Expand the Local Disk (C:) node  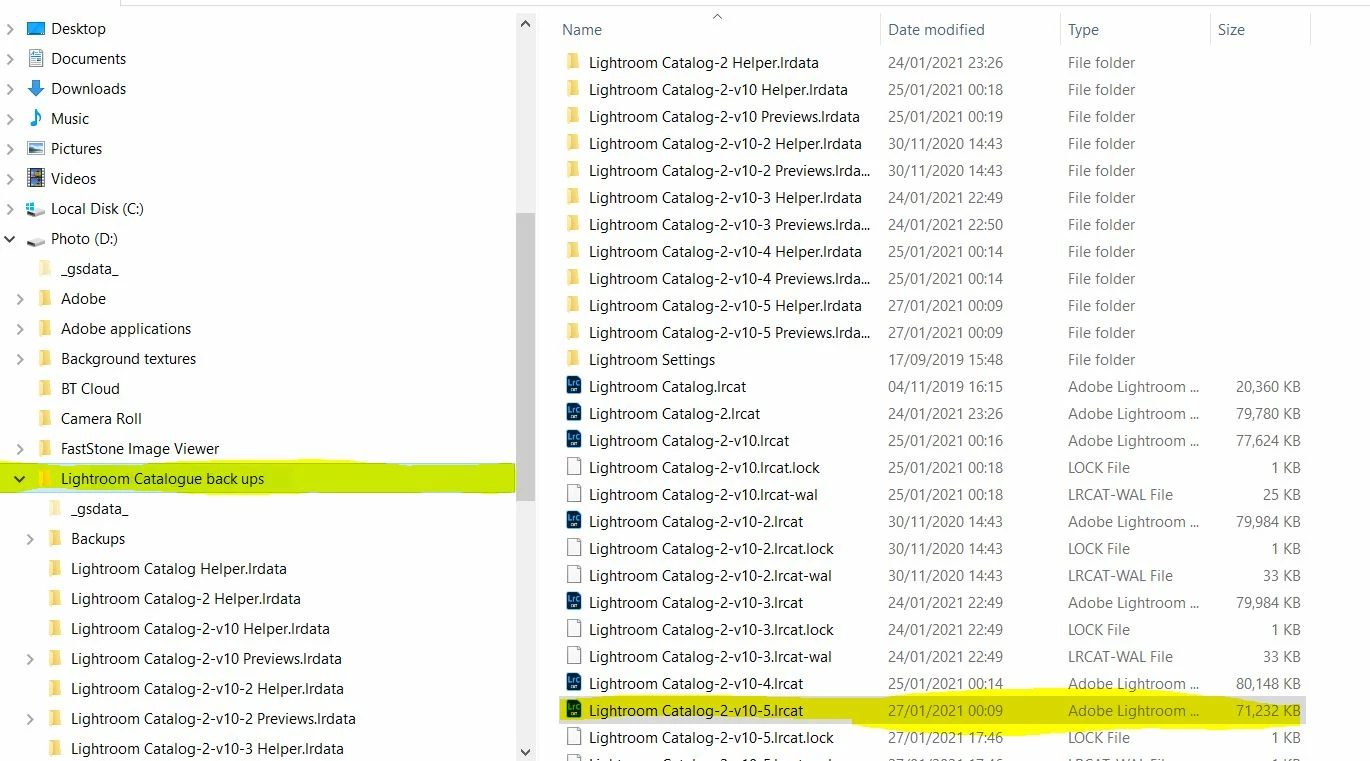pos(10,209)
